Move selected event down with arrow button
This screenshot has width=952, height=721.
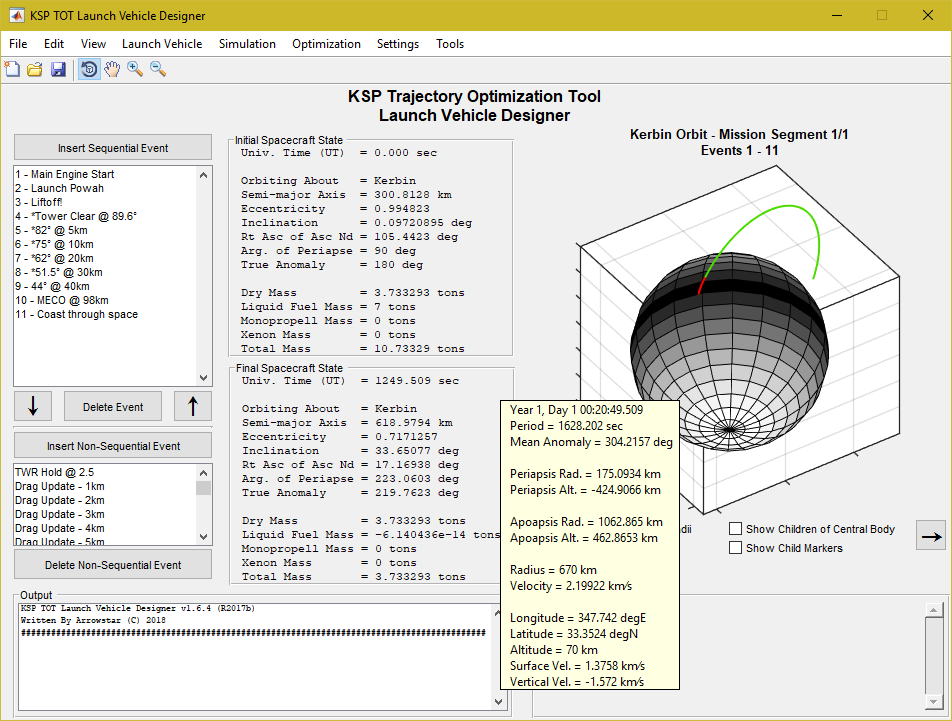33,406
